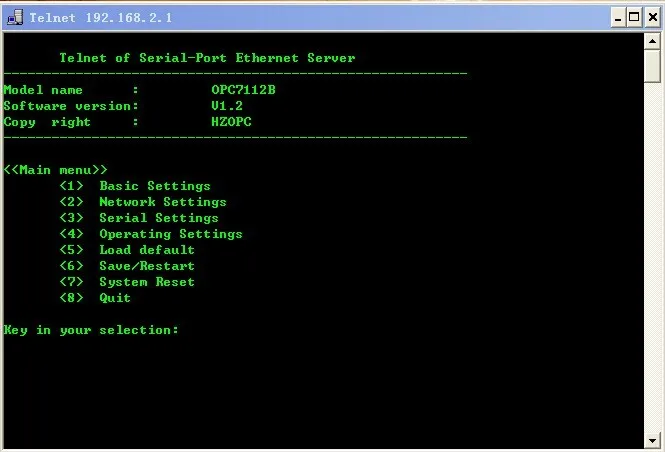Click the scrollbar down arrow
The width and height of the screenshot is (665, 452).
point(652,441)
